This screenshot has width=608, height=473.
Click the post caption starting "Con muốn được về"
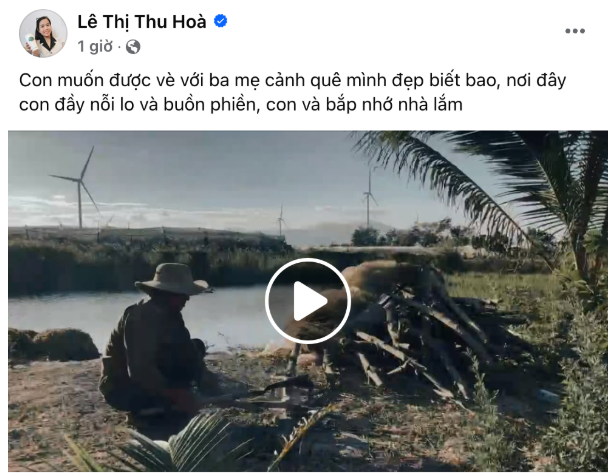[x=293, y=92]
